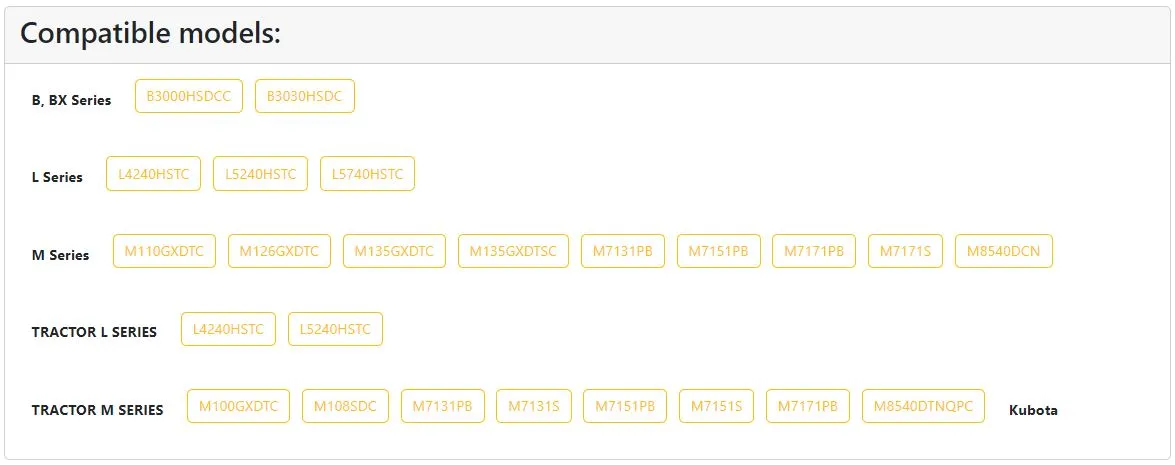Select the M135GXDTC model tag
The width and height of the screenshot is (1175, 465).
[394, 251]
